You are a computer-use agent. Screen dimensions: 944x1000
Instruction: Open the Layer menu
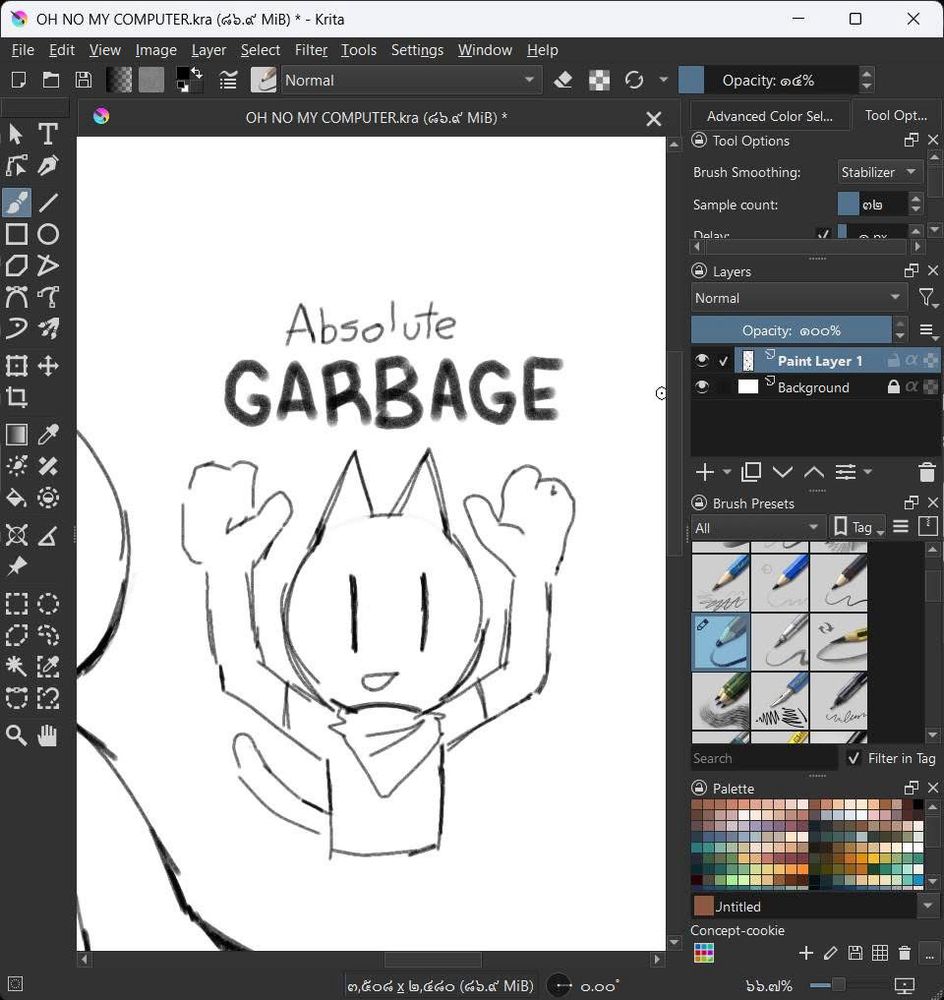(x=209, y=50)
